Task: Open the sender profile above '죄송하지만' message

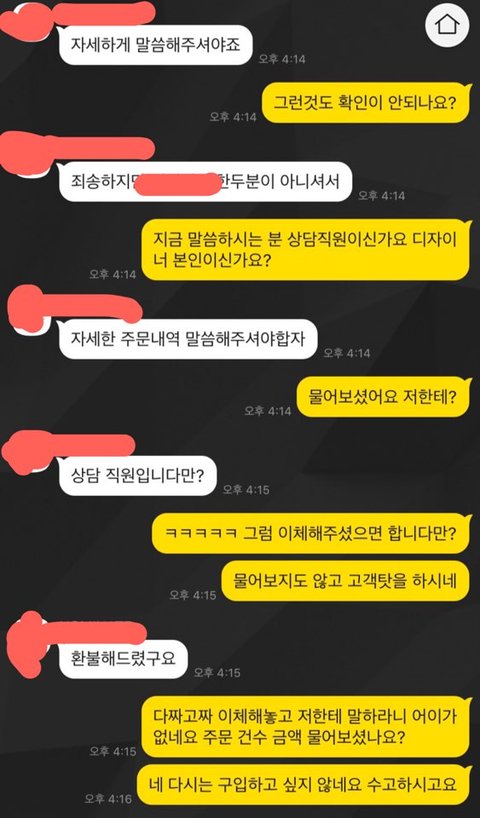Action: pyautogui.click(x=76, y=151)
